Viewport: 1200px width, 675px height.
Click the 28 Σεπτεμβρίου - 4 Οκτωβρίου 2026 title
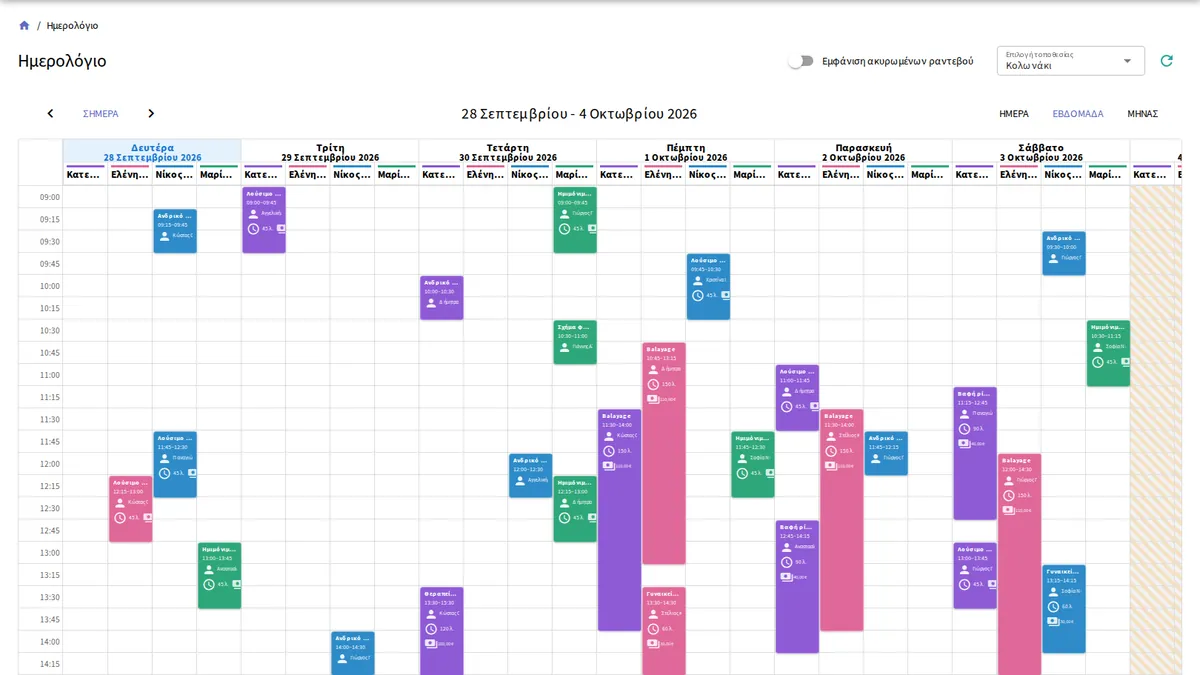tap(579, 114)
